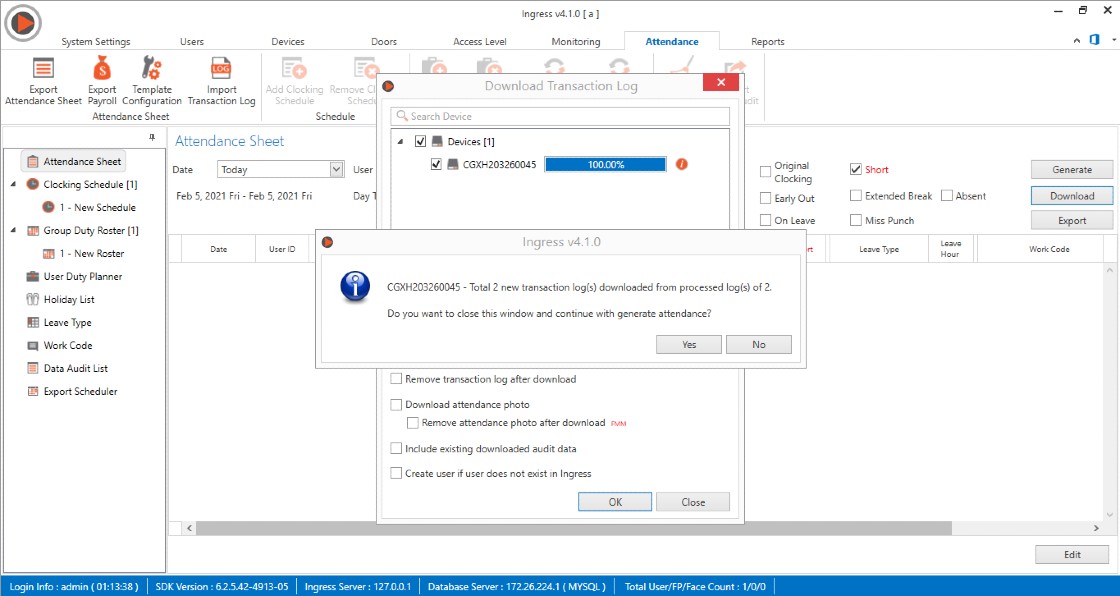This screenshot has height=596, width=1120.
Task: Toggle the Absent checkbox
Action: 946,196
